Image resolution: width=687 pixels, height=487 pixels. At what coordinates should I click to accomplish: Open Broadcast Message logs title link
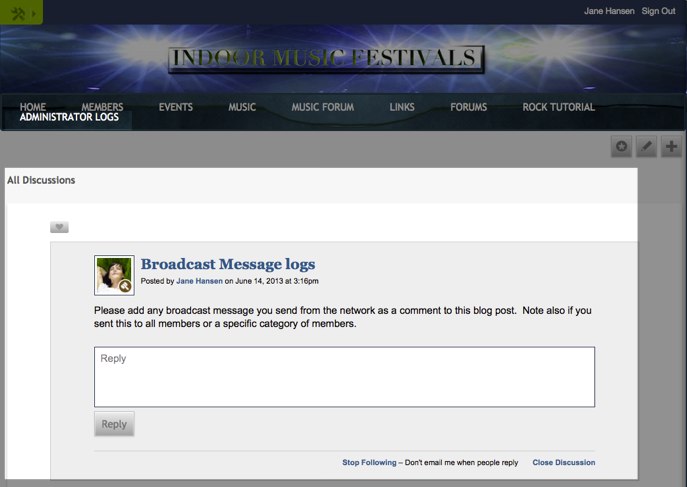[x=228, y=264]
